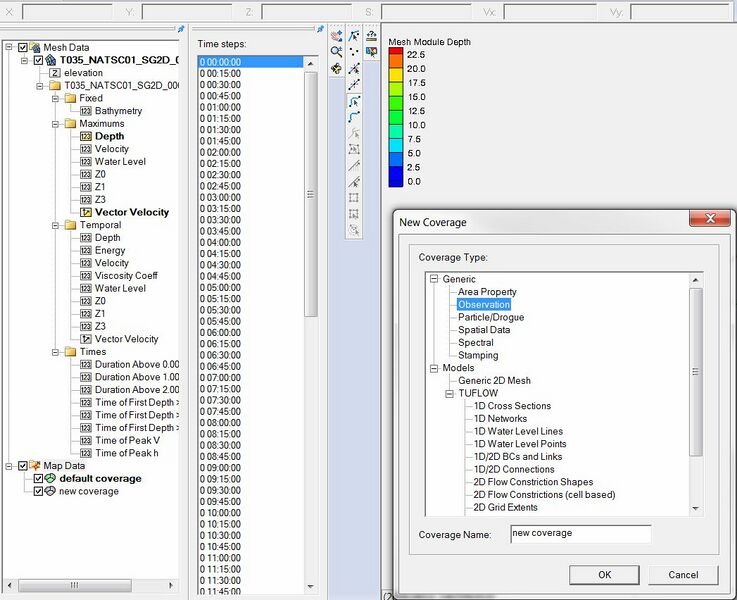The height and width of the screenshot is (600, 737).
Task: Click the Map Data module icon
Action: (x=35, y=466)
